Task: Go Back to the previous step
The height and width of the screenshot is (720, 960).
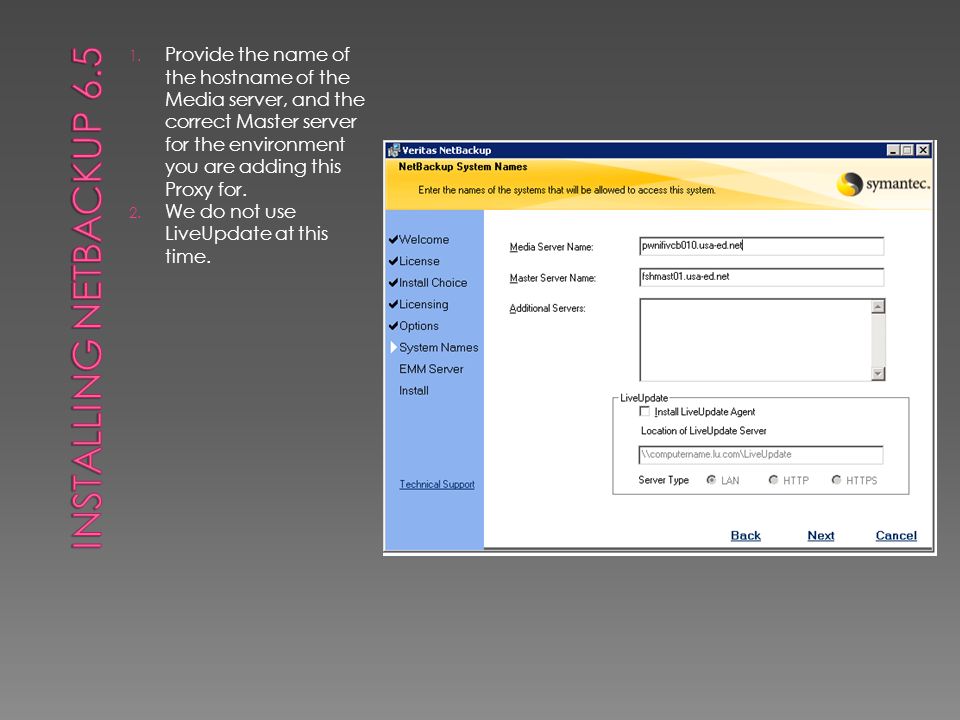Action: point(745,536)
